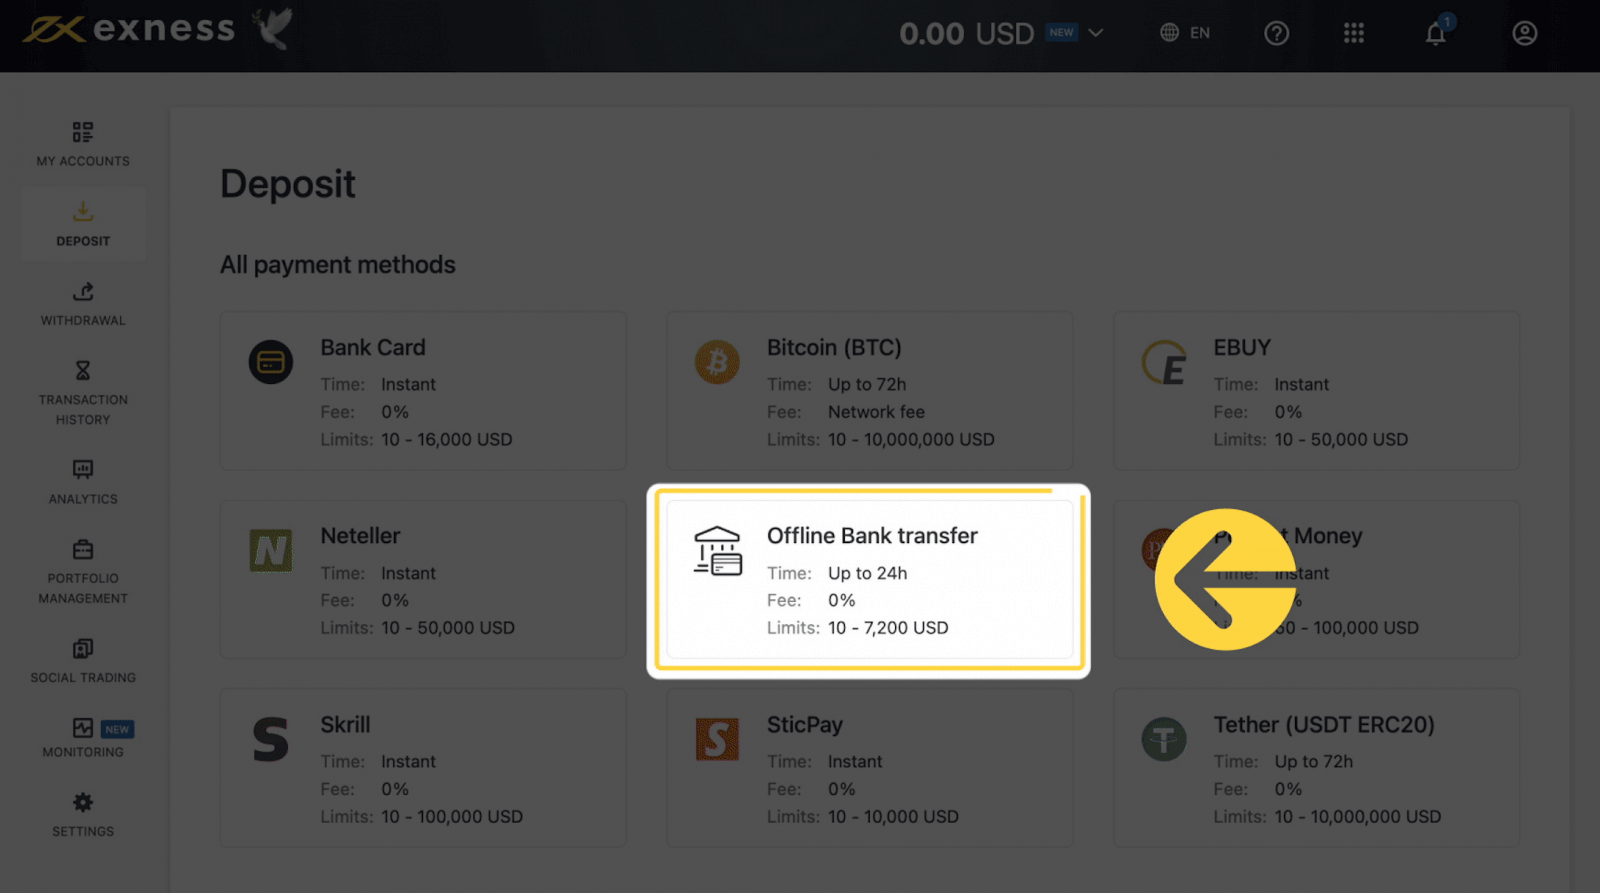Click the Exness logo in header
Screen dimensions: 1600x893
(x=129, y=29)
